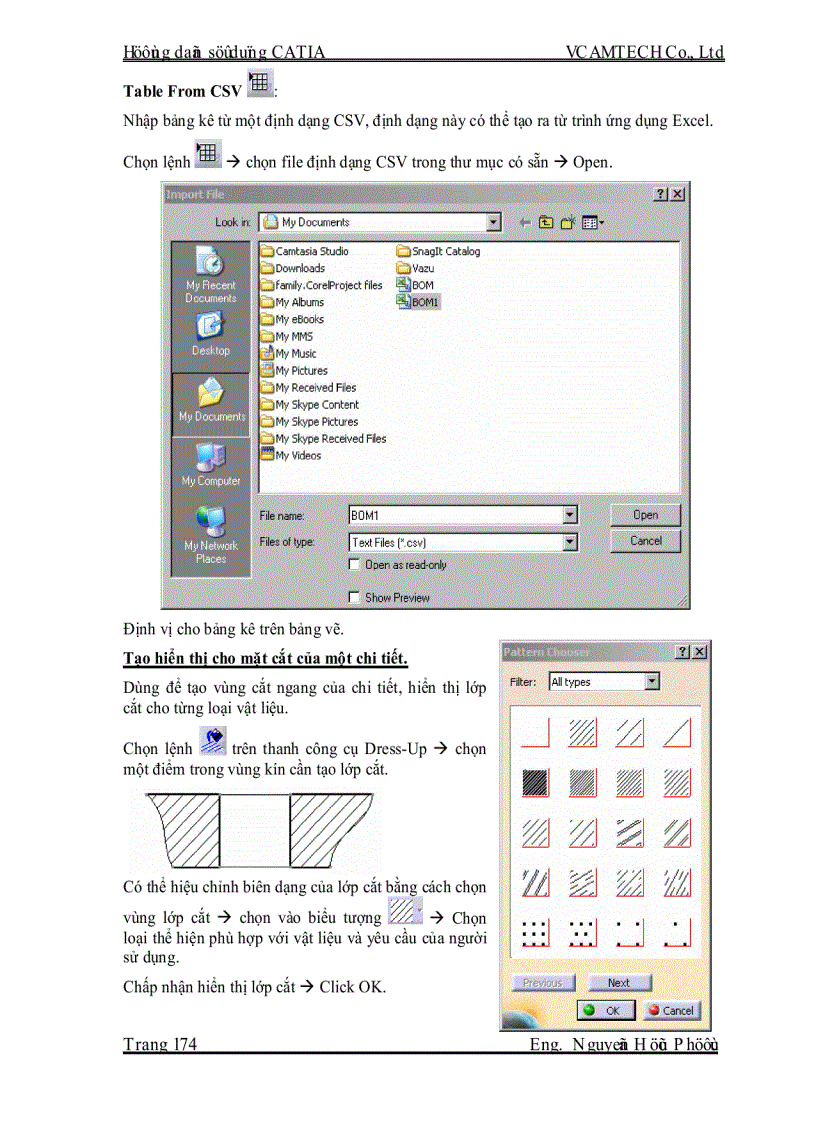
Task: Click the Open button
Action: pyautogui.click(x=645, y=514)
